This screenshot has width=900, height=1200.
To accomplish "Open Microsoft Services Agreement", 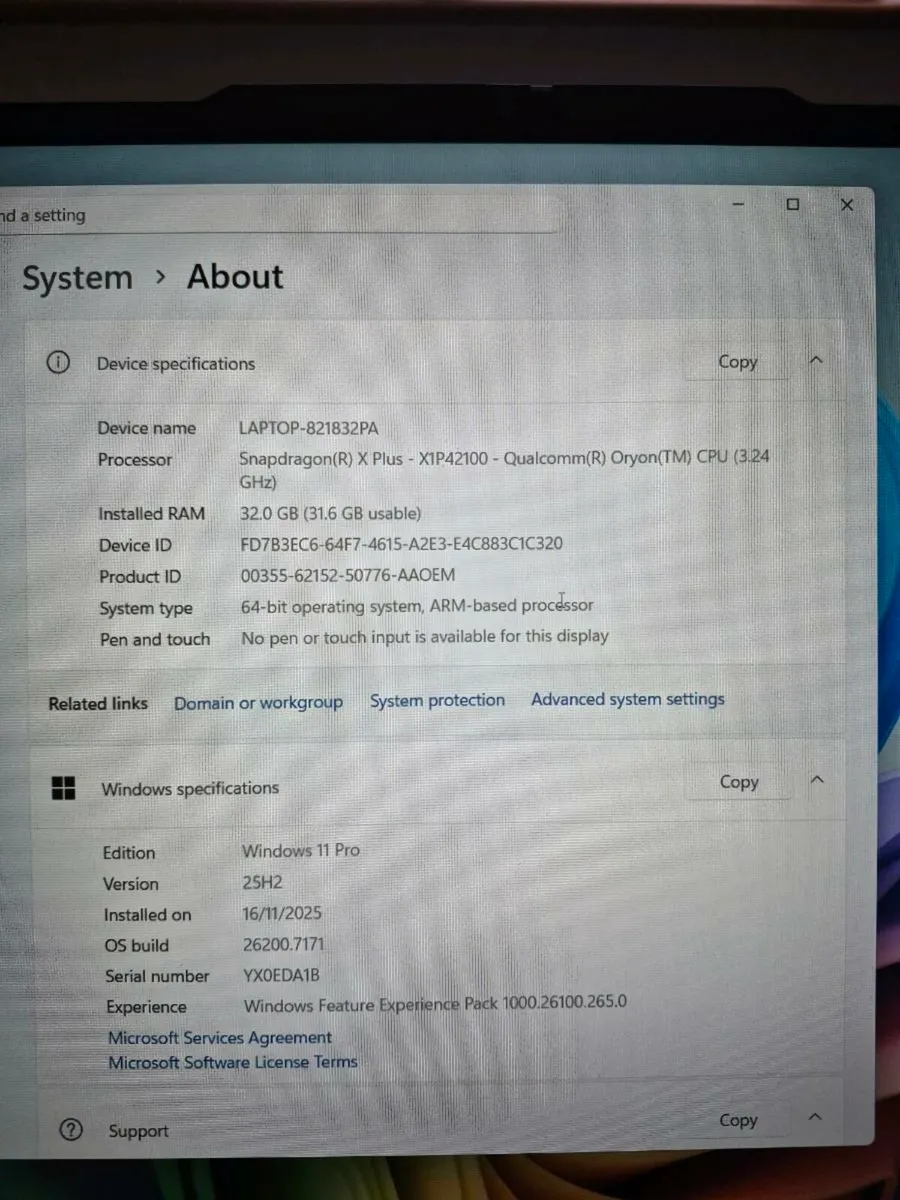I will (x=219, y=1038).
